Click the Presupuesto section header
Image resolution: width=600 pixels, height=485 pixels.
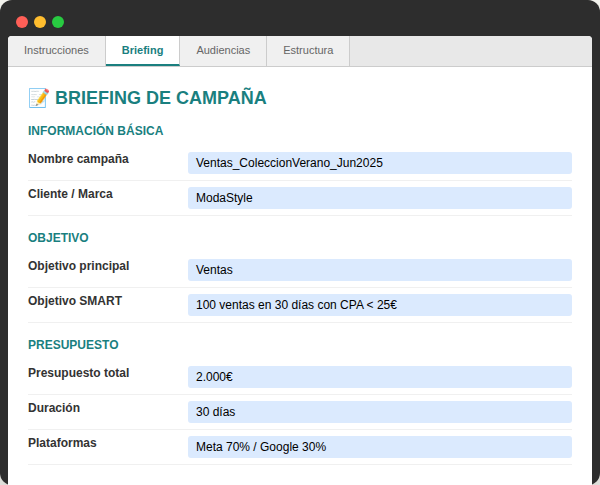(x=73, y=345)
